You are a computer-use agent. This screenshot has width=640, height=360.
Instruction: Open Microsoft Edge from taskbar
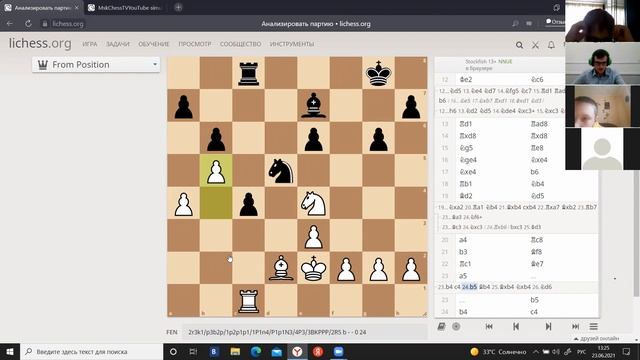(256, 351)
